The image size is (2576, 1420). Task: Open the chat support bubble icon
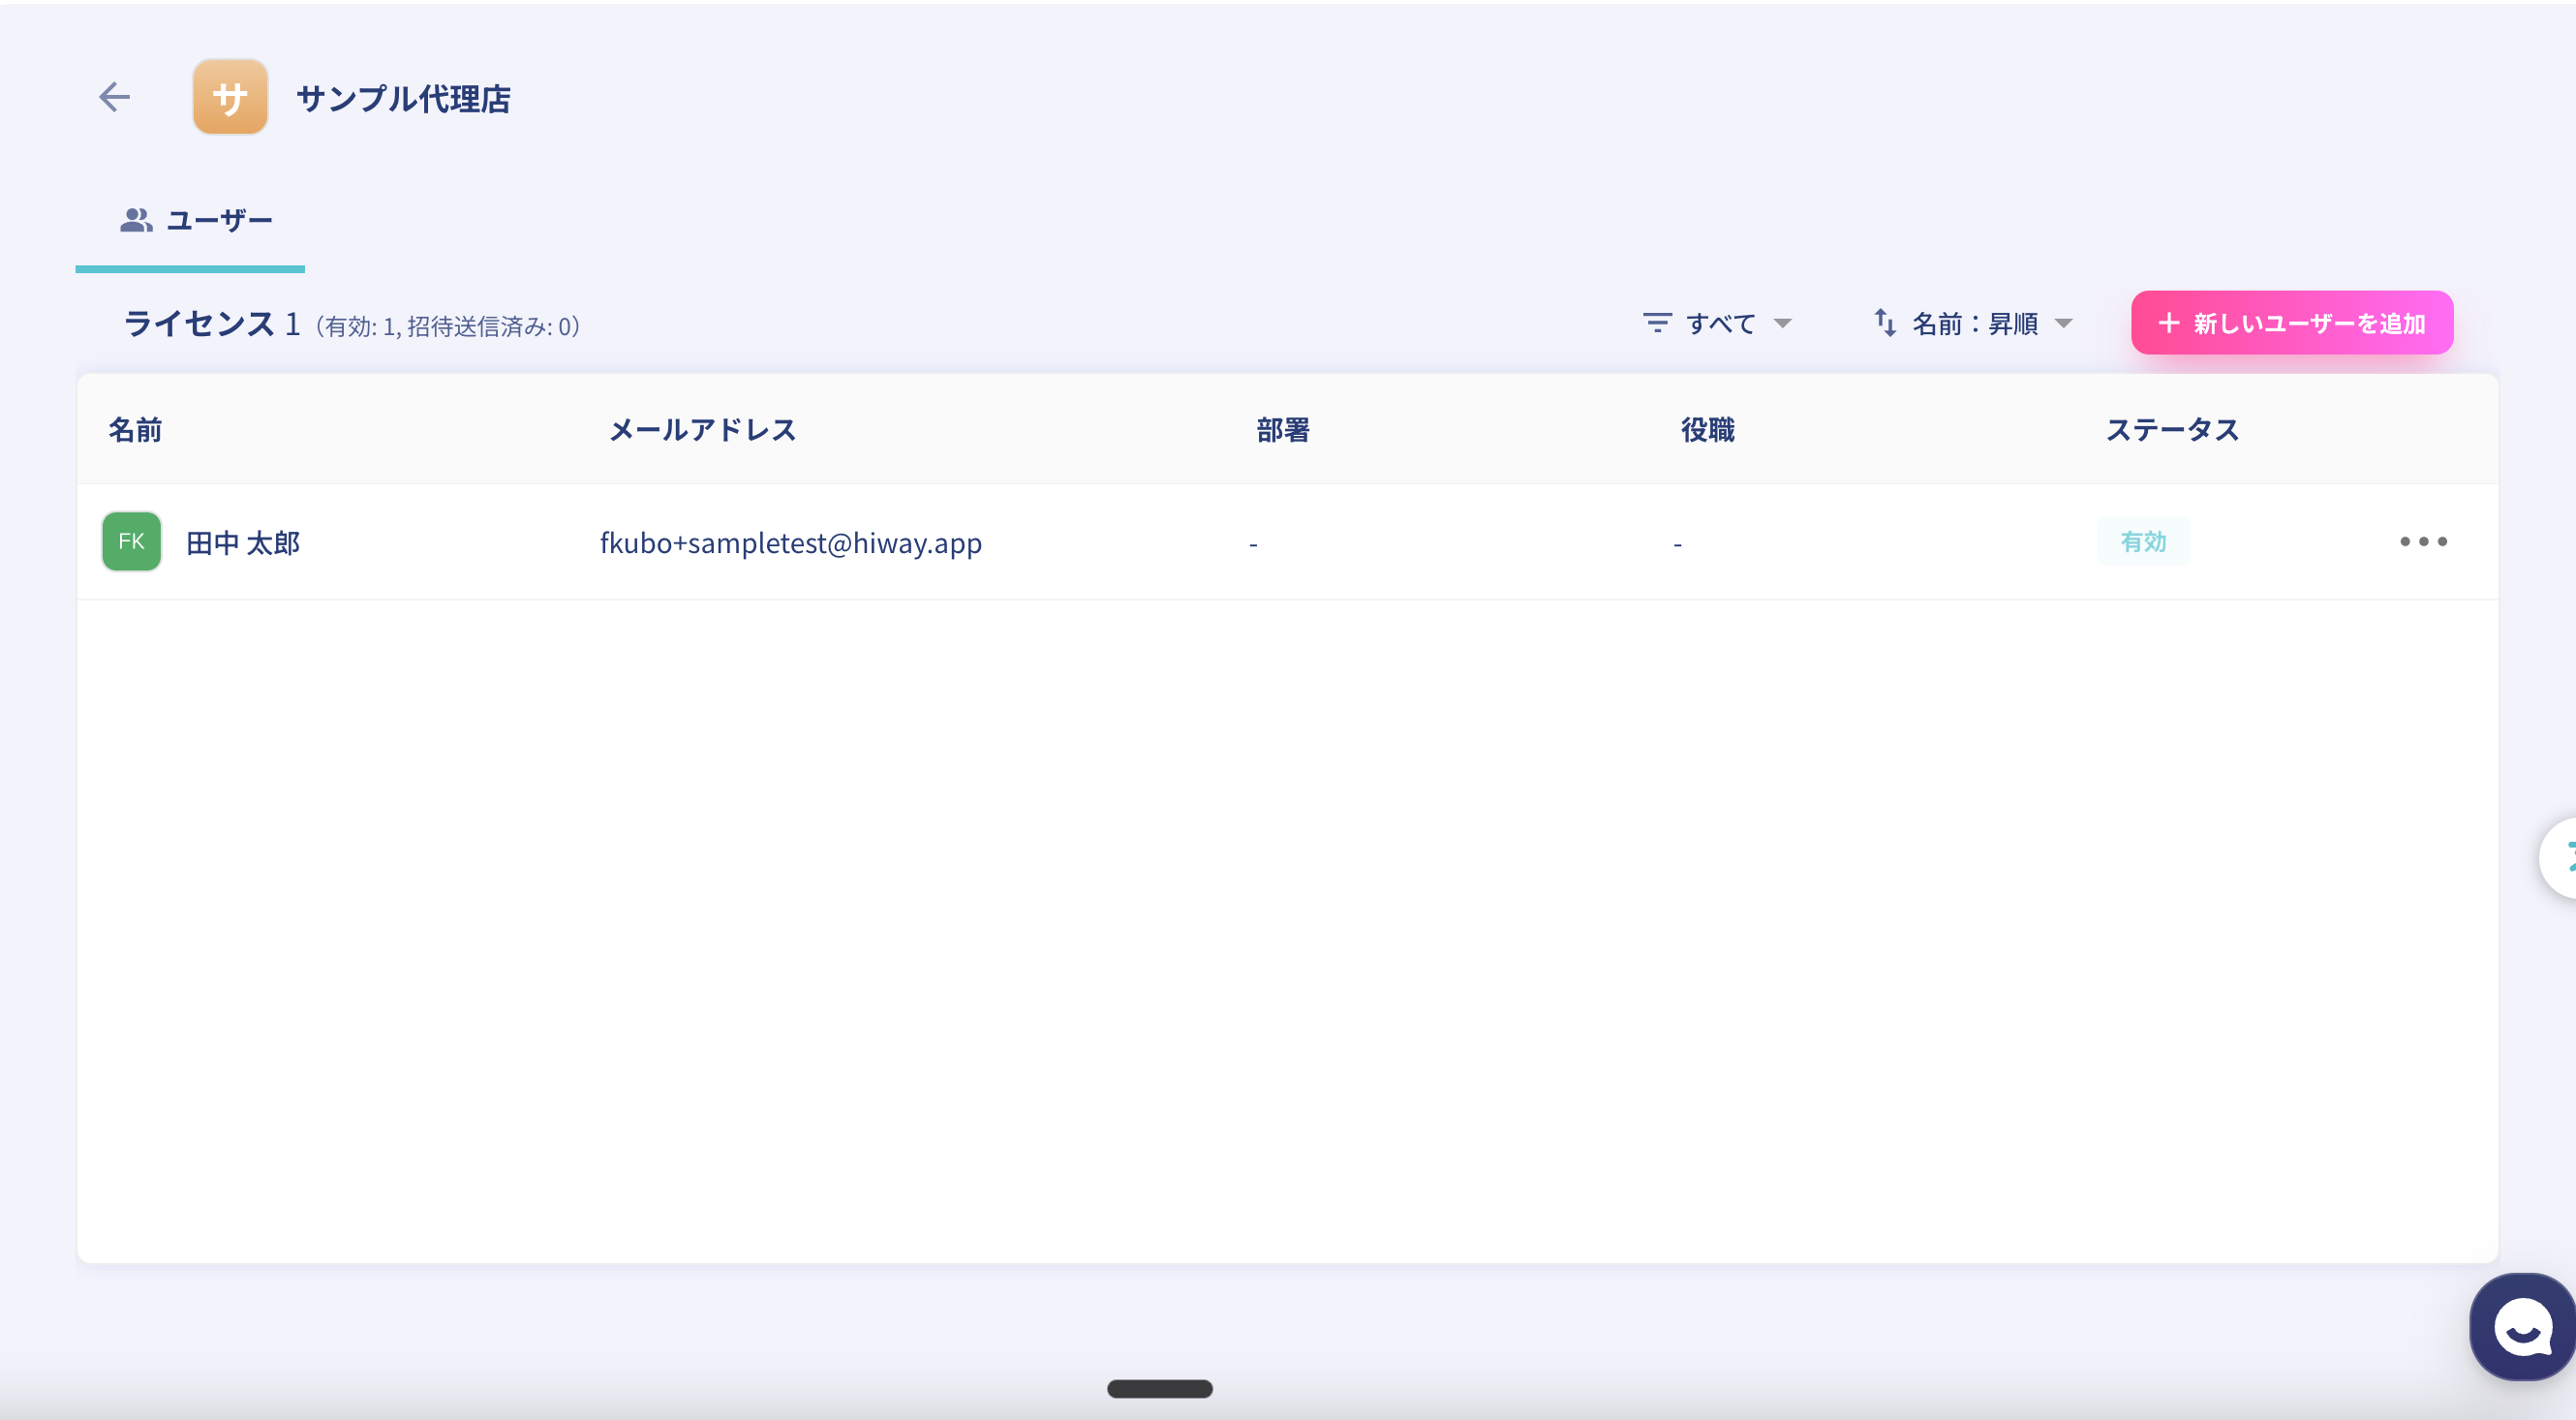coord(2523,1328)
